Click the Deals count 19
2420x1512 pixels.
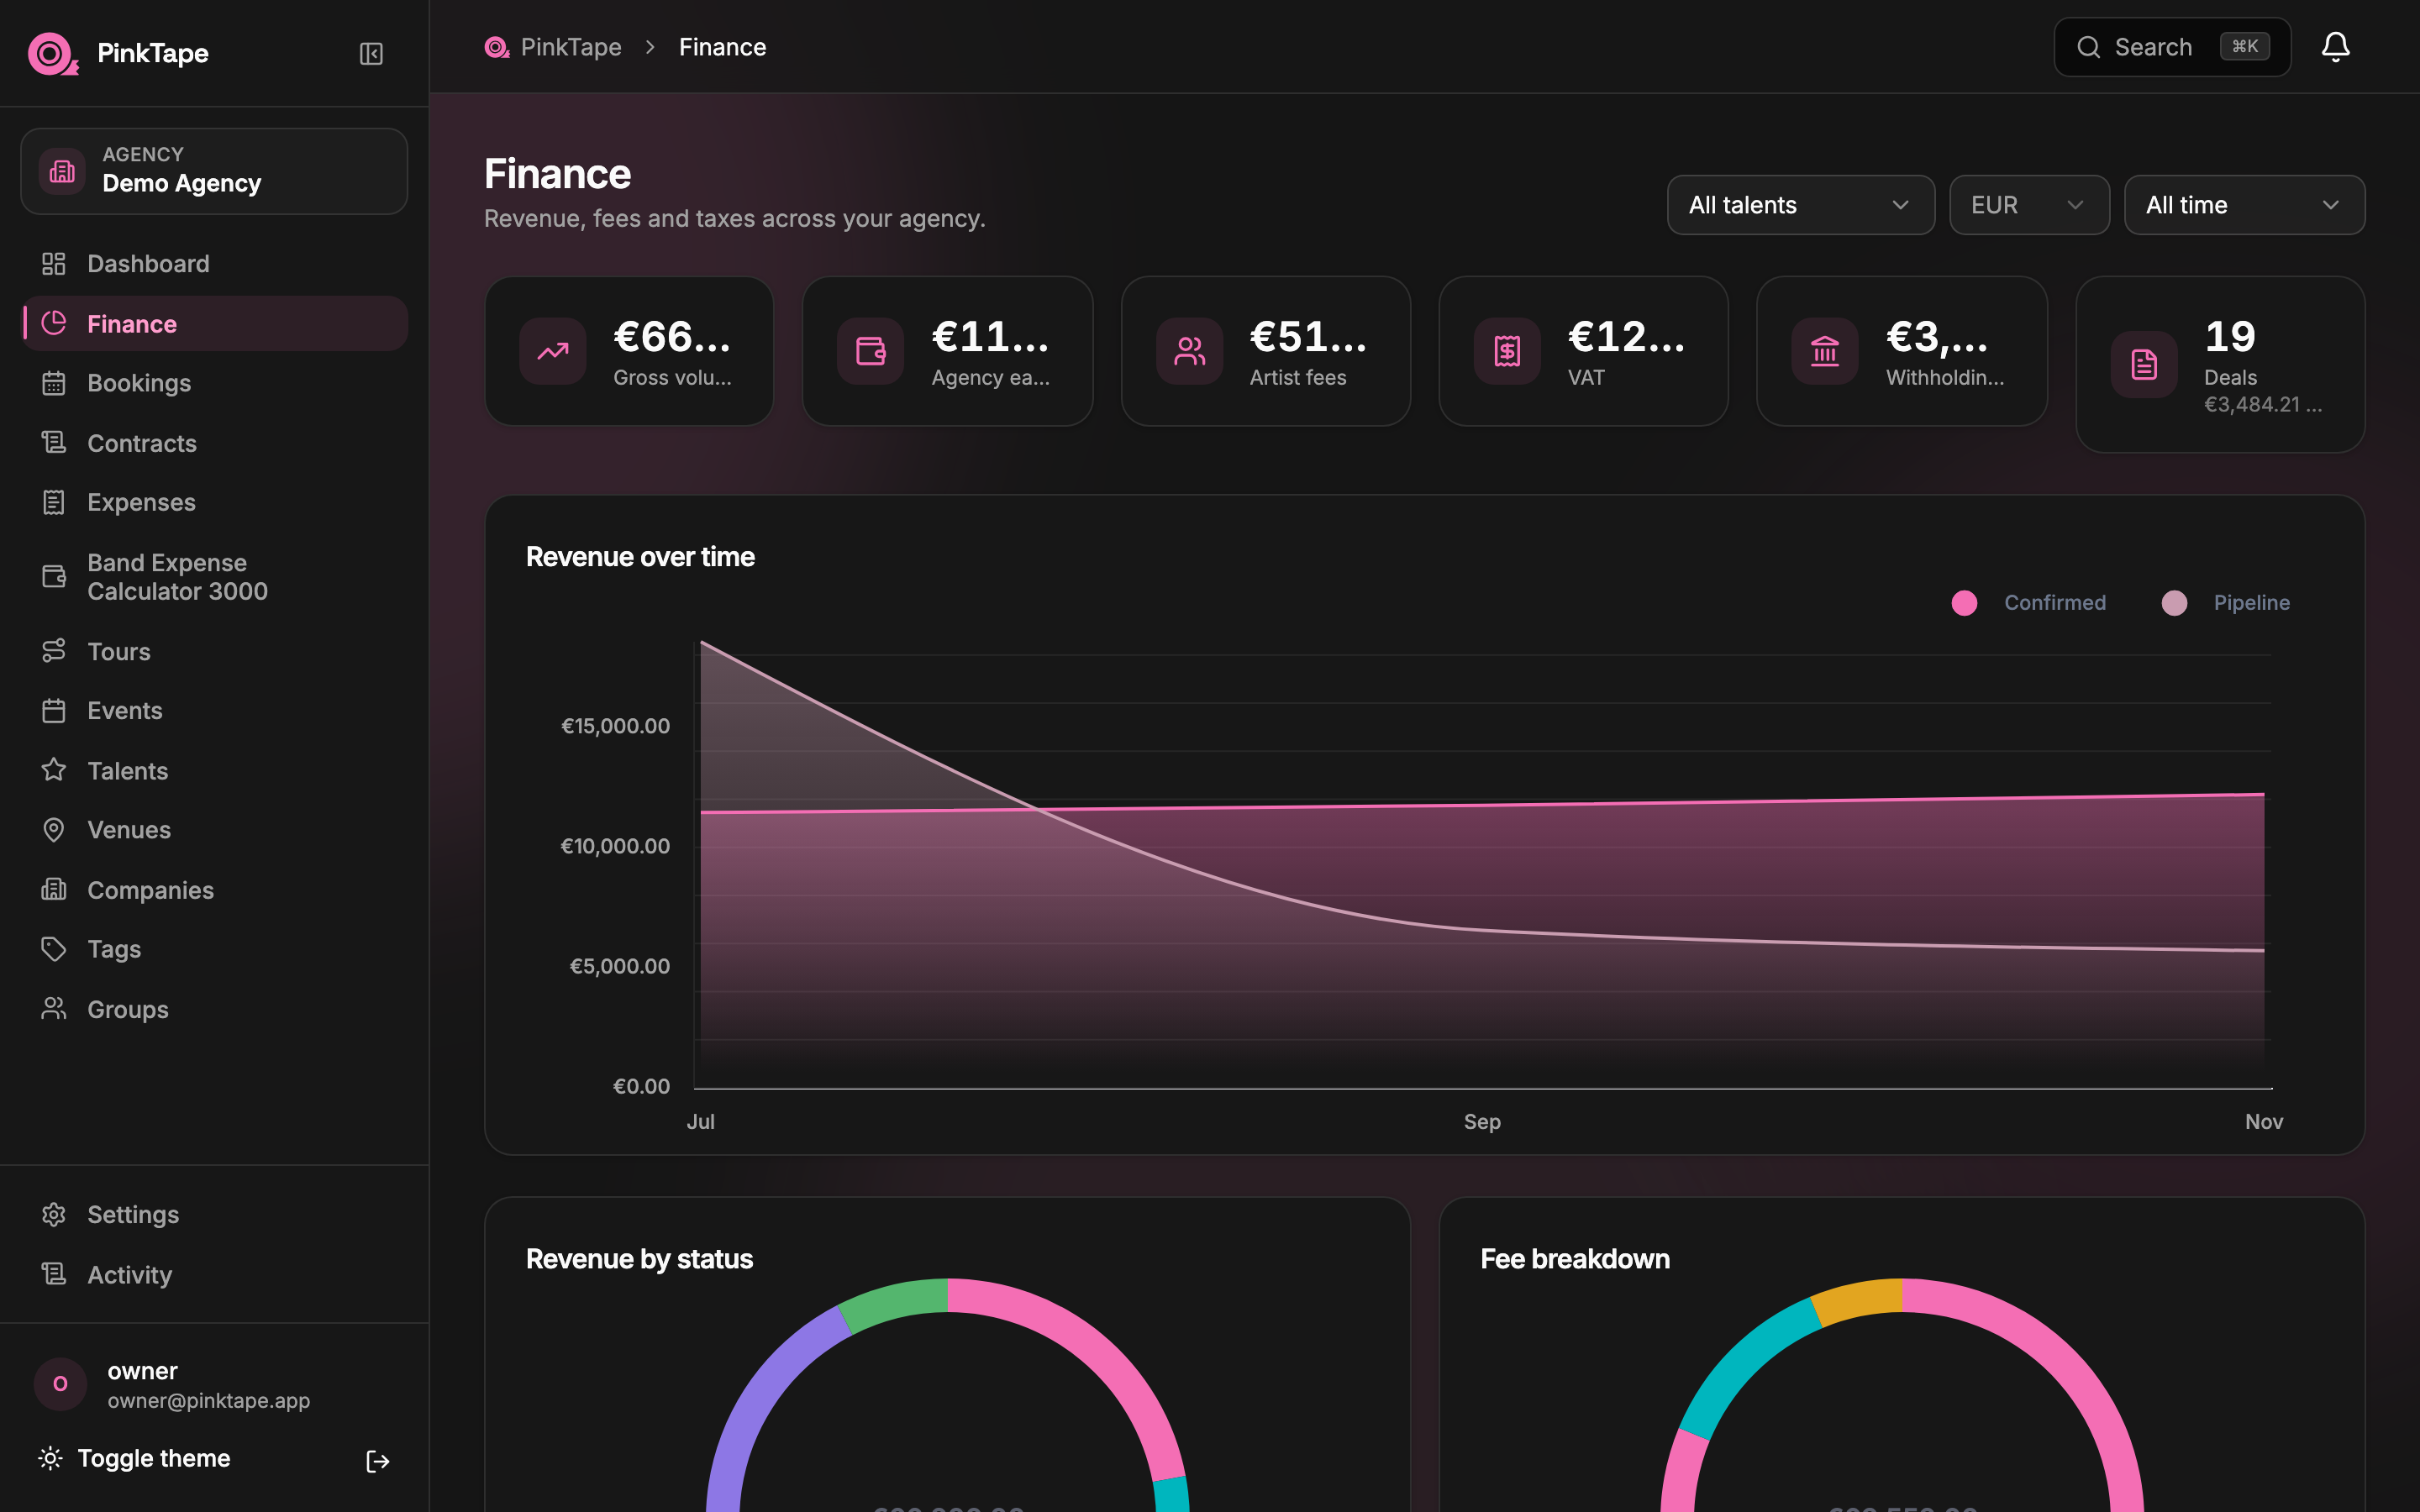(2230, 337)
